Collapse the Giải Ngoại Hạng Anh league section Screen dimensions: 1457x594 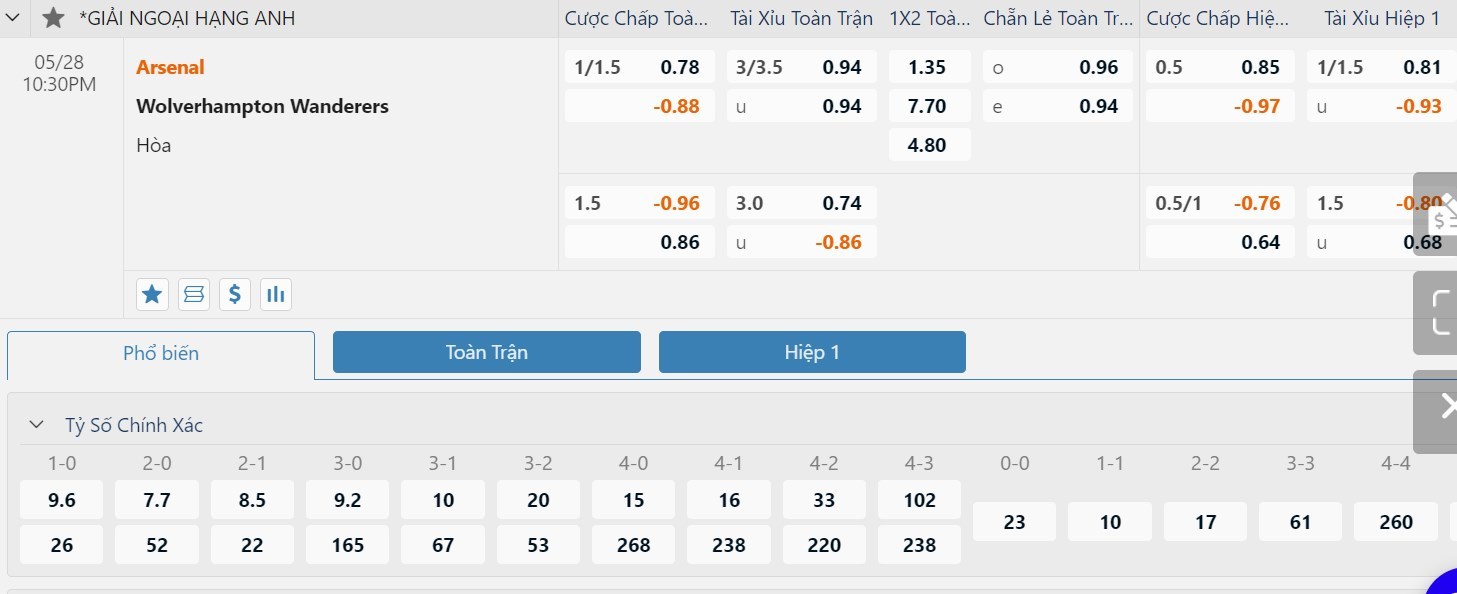click(x=14, y=18)
